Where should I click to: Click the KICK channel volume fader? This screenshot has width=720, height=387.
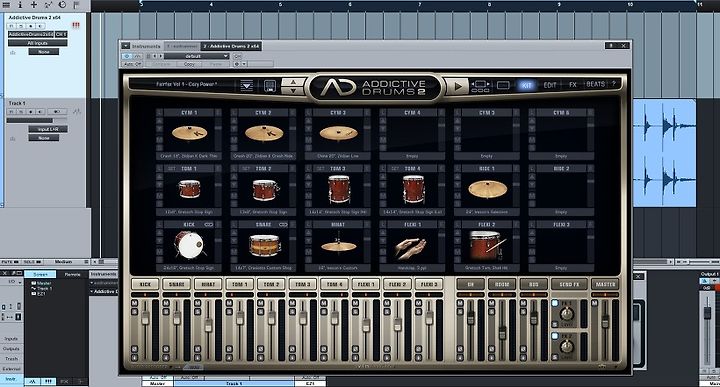point(145,318)
